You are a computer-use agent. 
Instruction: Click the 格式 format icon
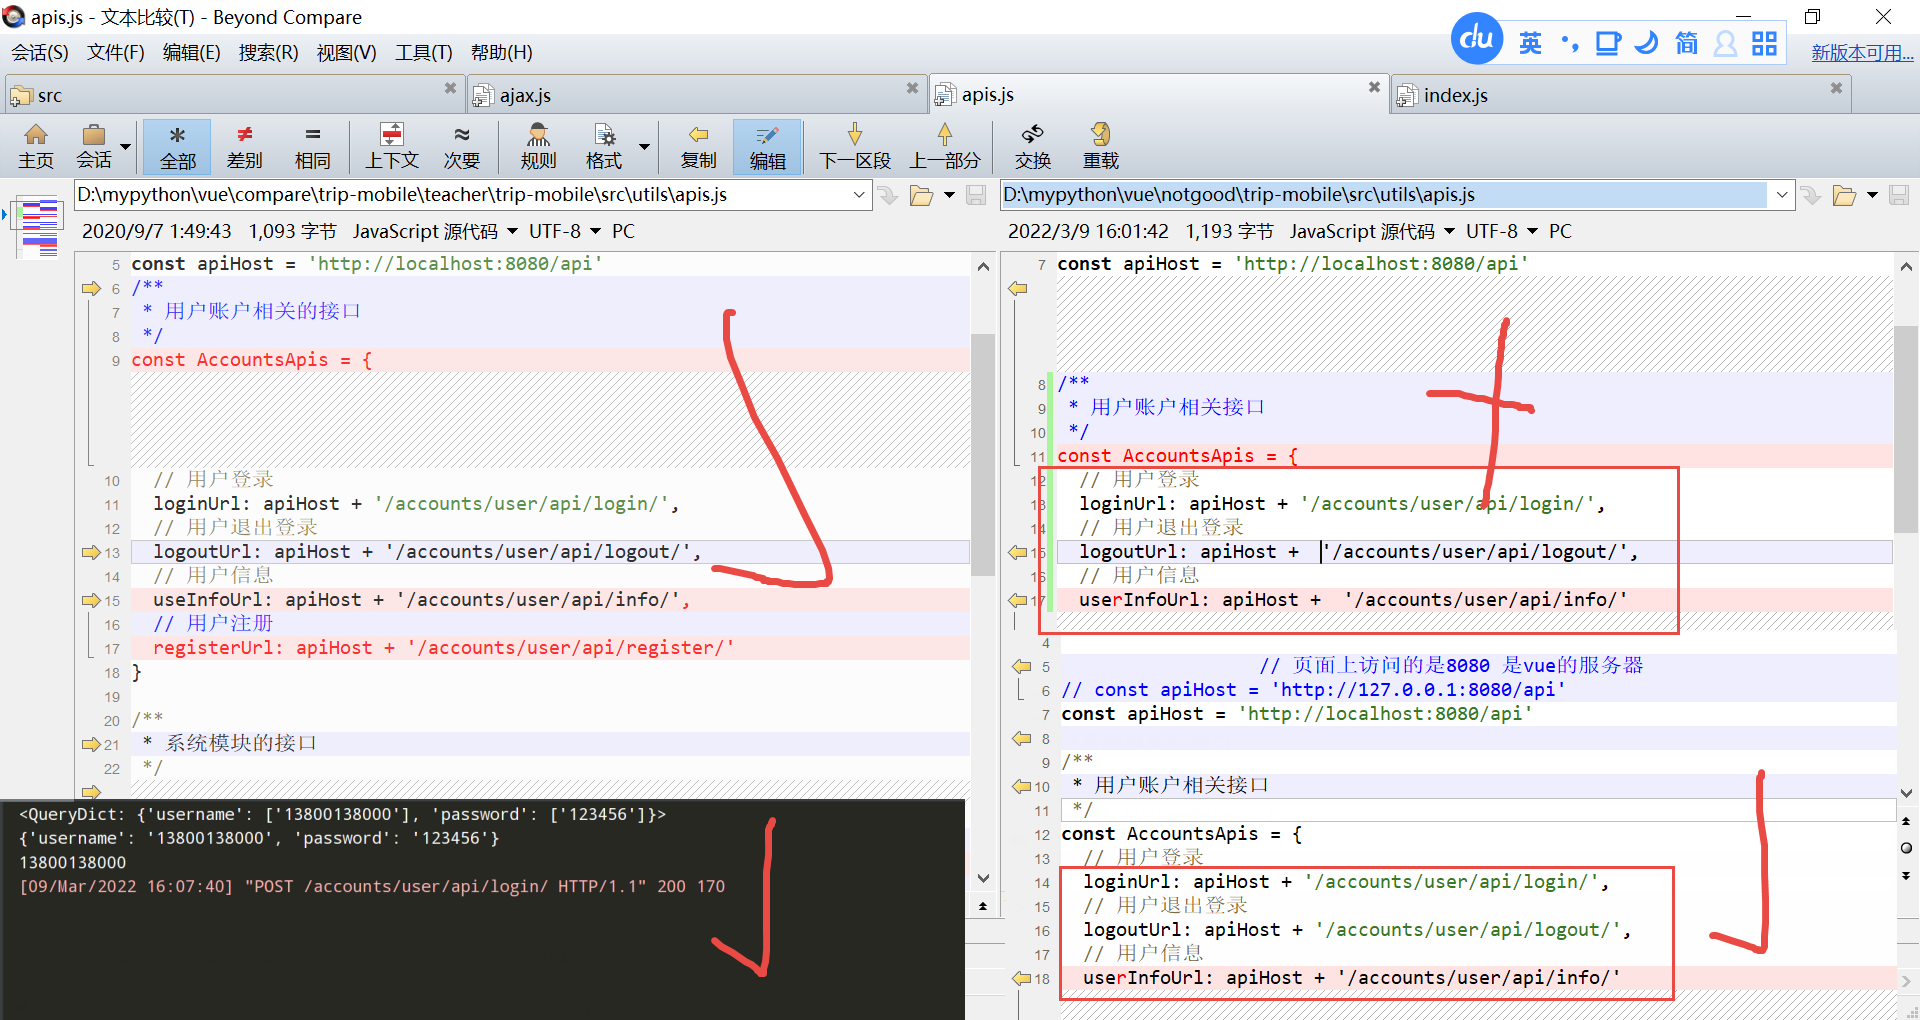point(604,146)
